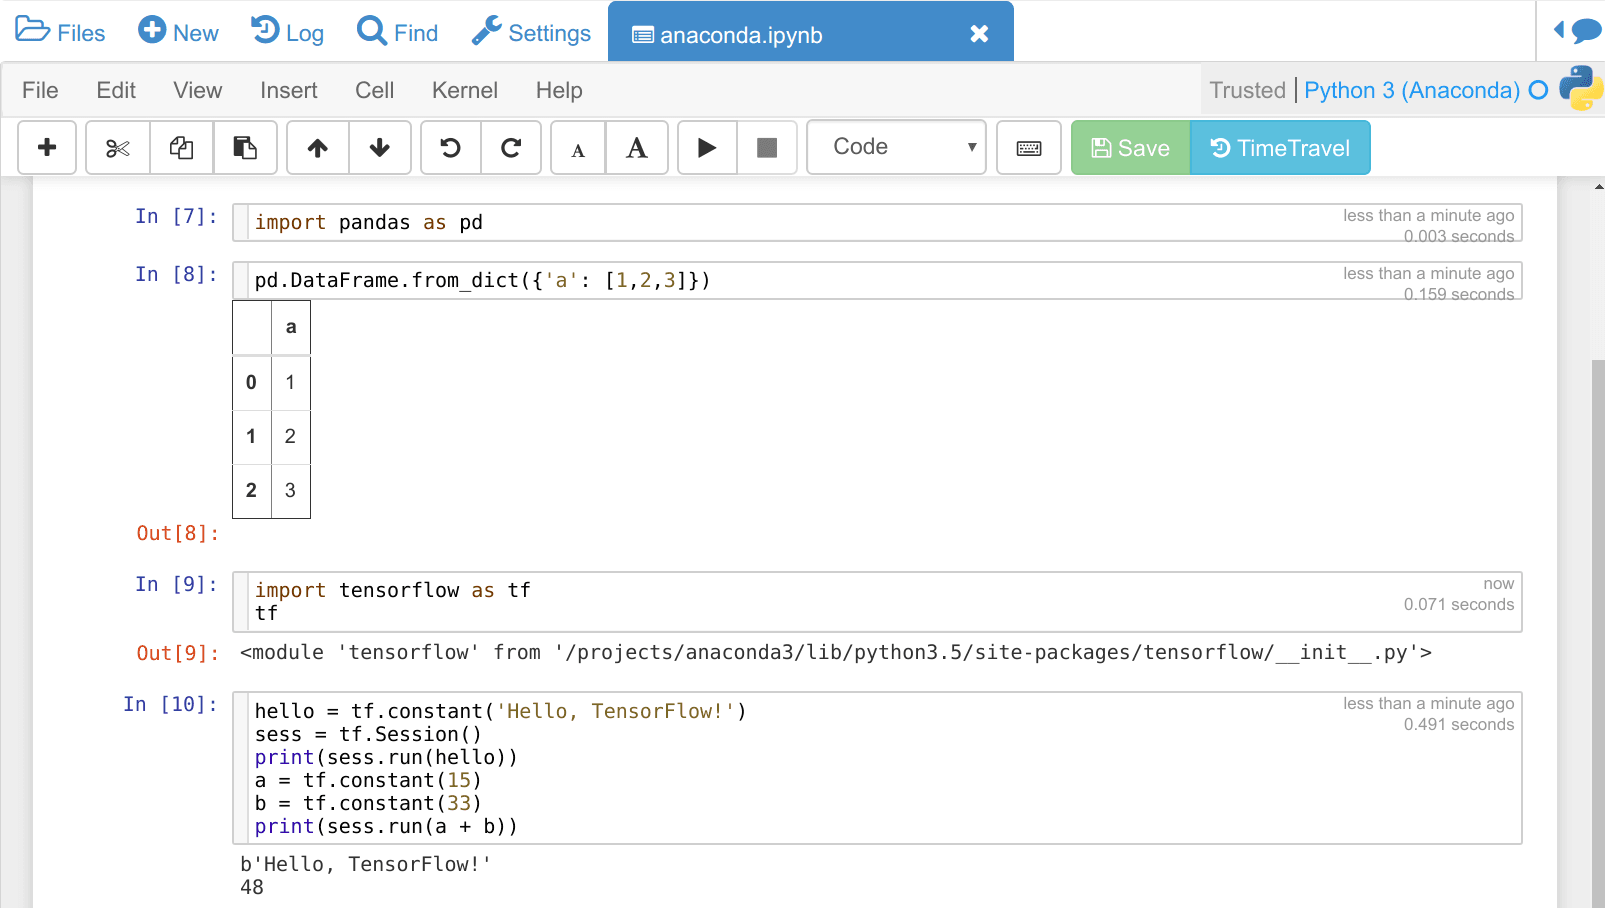Open the Code cell type dropdown

pos(895,146)
